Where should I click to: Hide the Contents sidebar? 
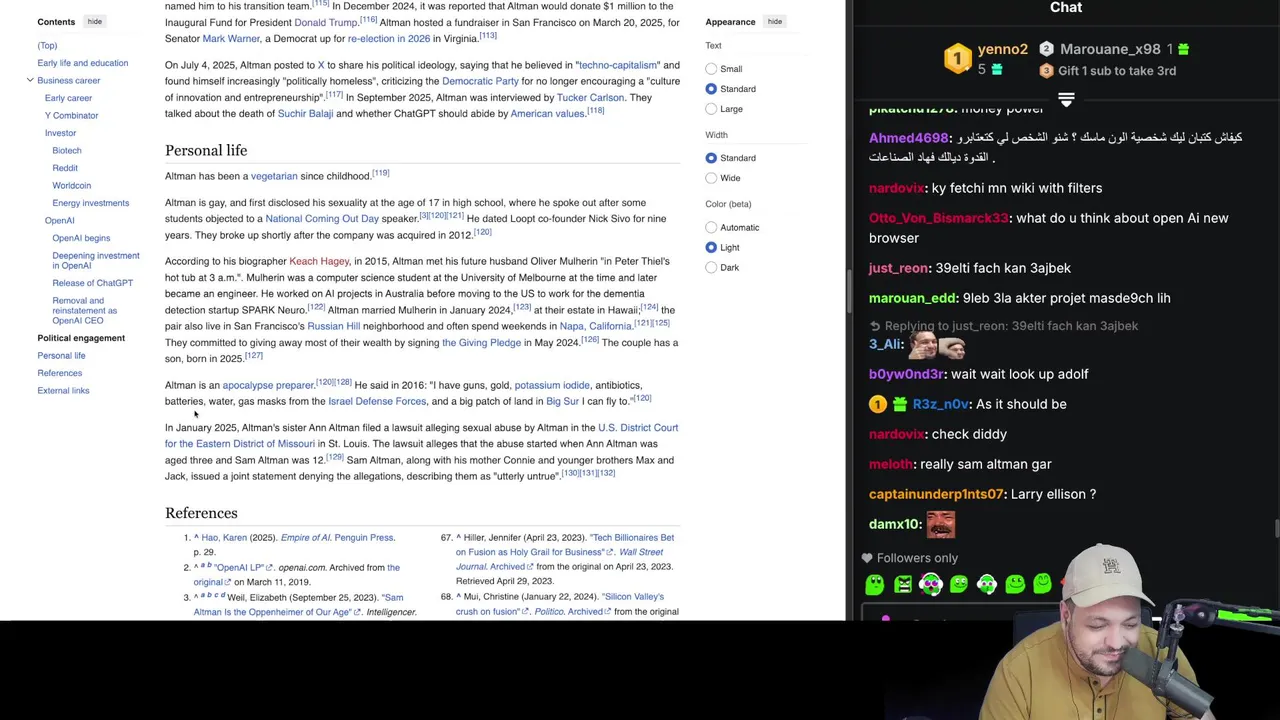point(94,21)
